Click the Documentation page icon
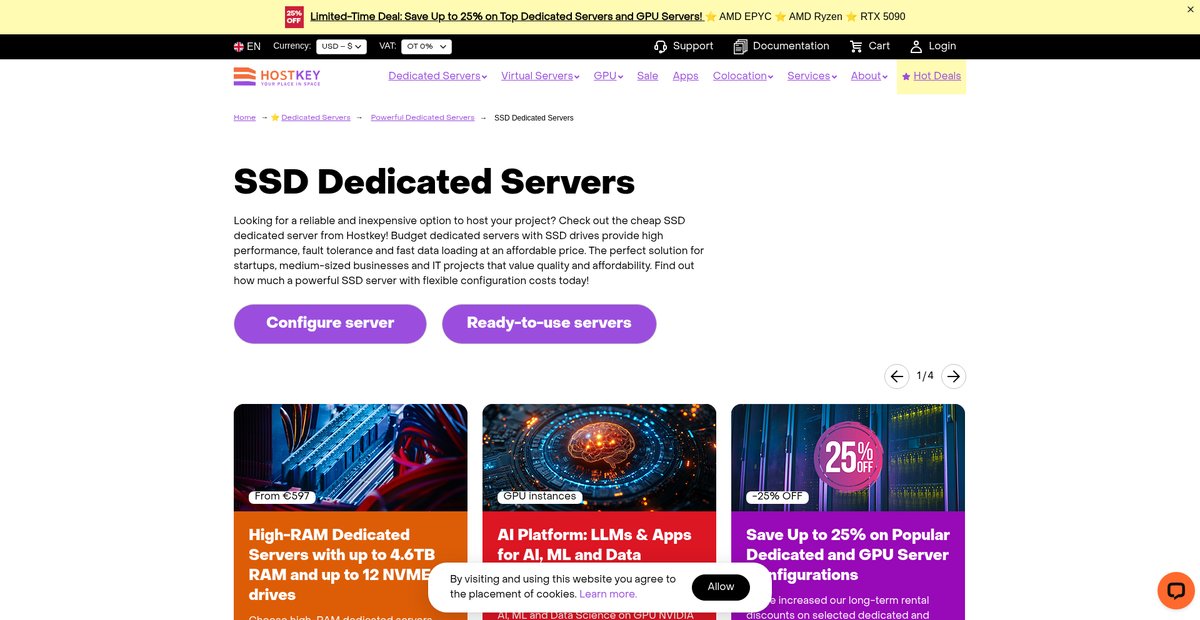The height and width of the screenshot is (620, 1200). pyautogui.click(x=740, y=46)
